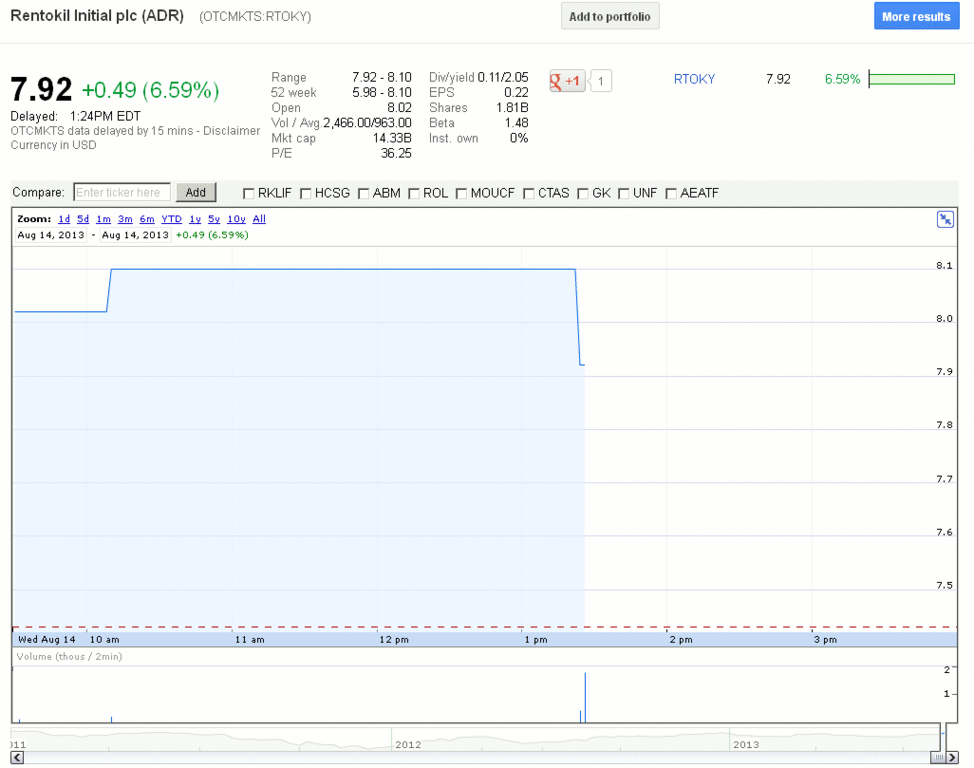Click the 2012 label in overview timeline

coord(408,744)
